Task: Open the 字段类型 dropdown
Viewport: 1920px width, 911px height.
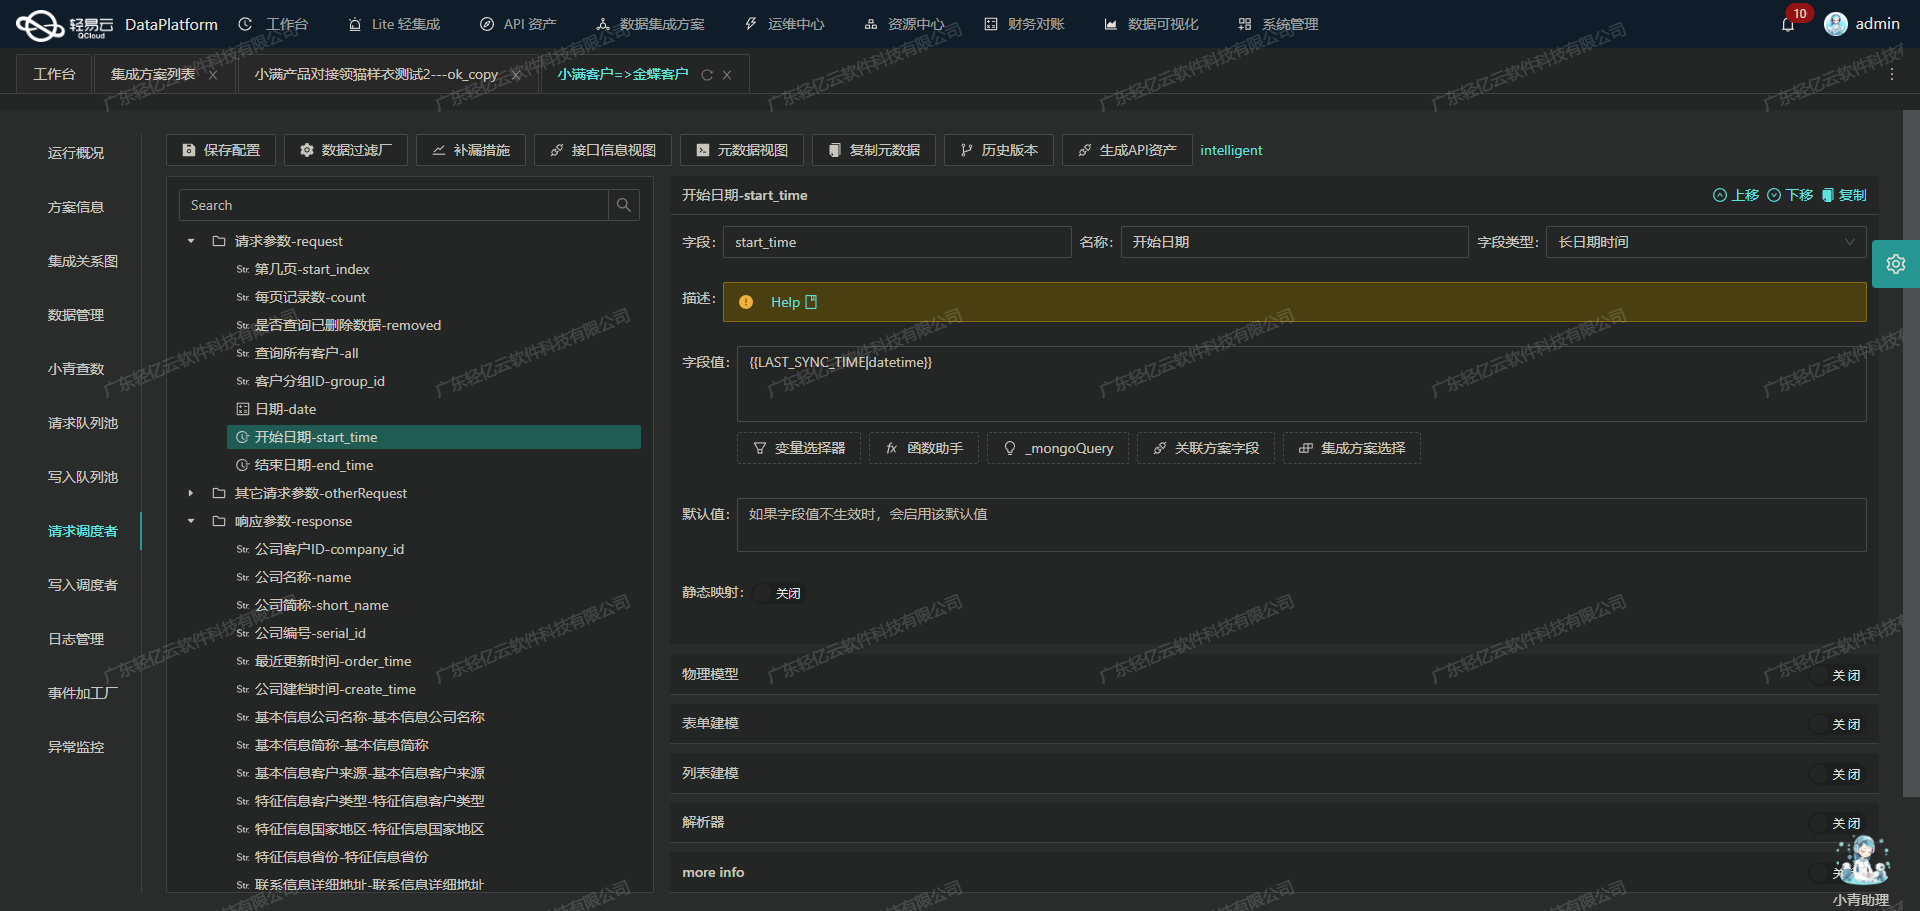Action: coord(1706,242)
